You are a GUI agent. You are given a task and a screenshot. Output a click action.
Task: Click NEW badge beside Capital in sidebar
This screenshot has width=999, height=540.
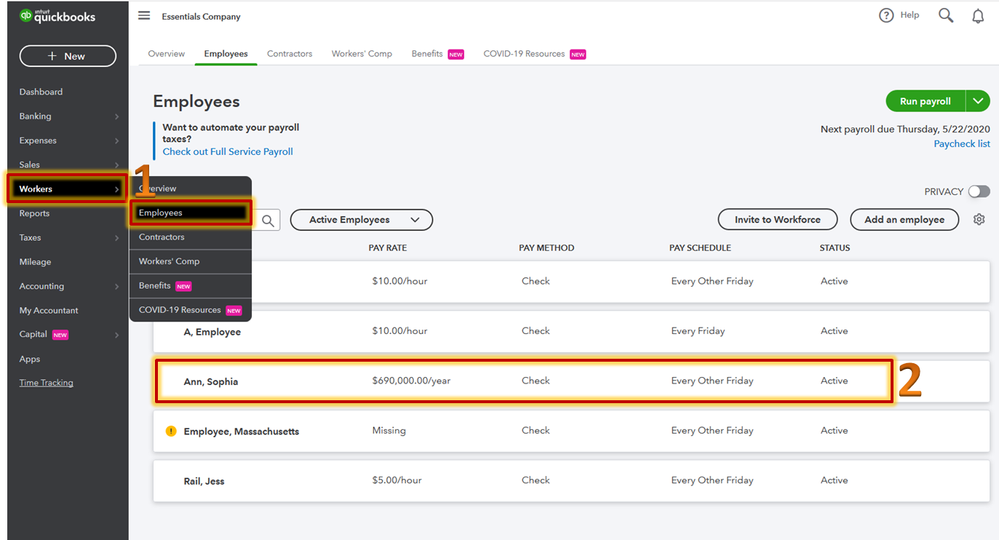click(61, 335)
